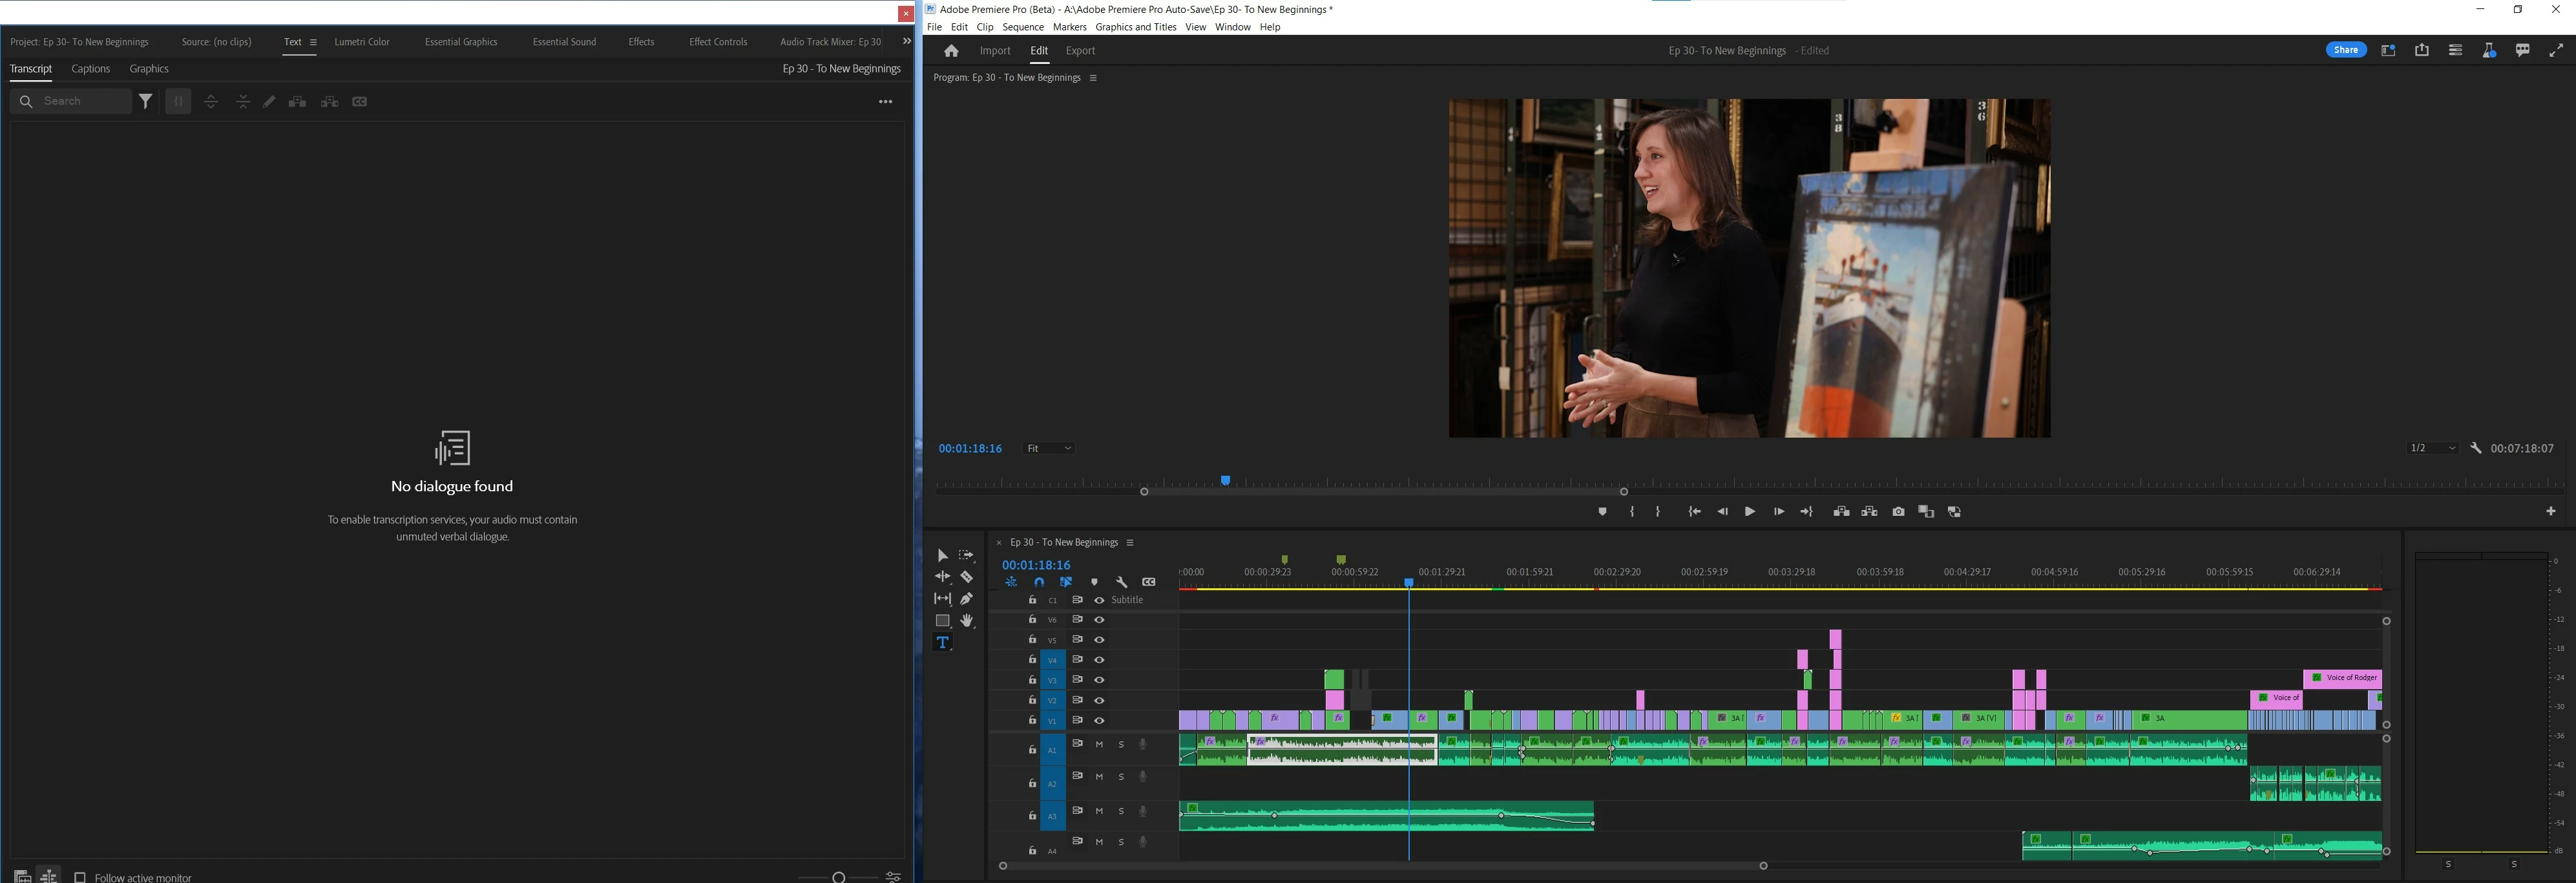Screen dimensions: 2576x883
Task: Mute audio track A1
Action: click(1099, 744)
